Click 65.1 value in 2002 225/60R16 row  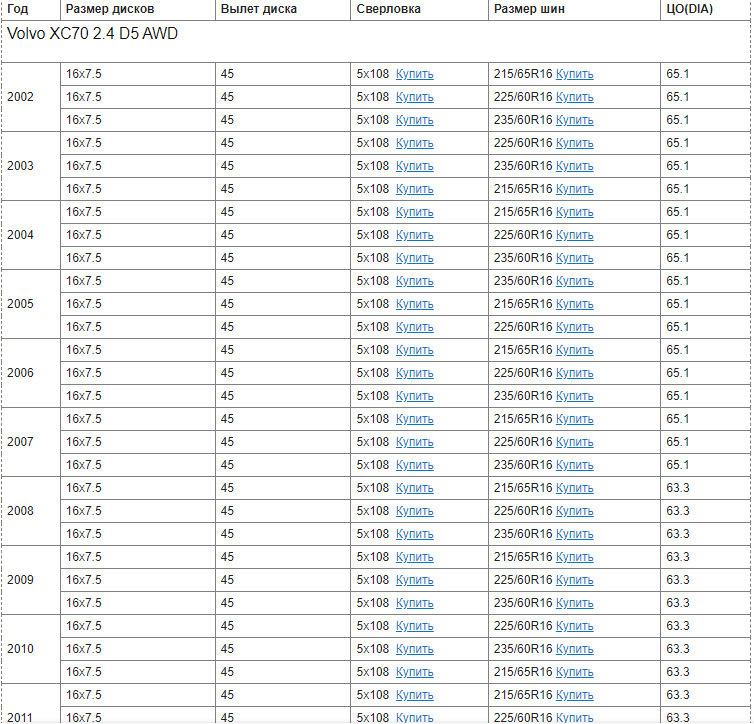pyautogui.click(x=678, y=97)
